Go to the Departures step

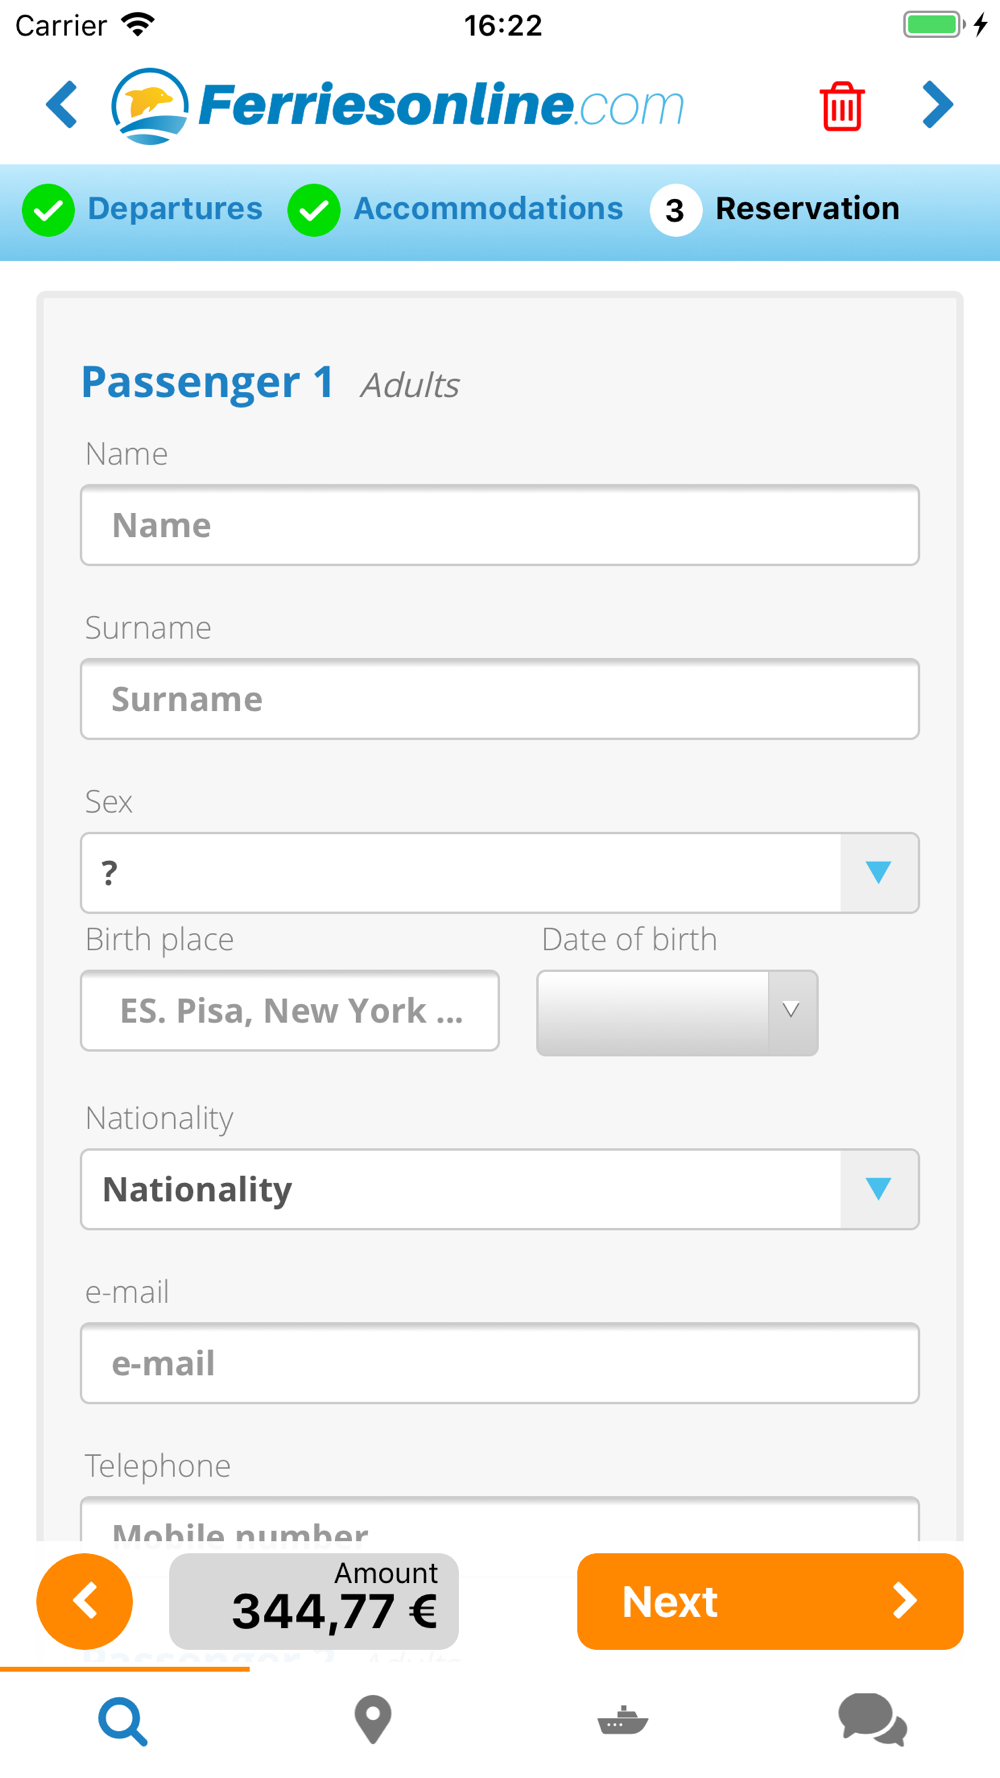click(x=143, y=209)
